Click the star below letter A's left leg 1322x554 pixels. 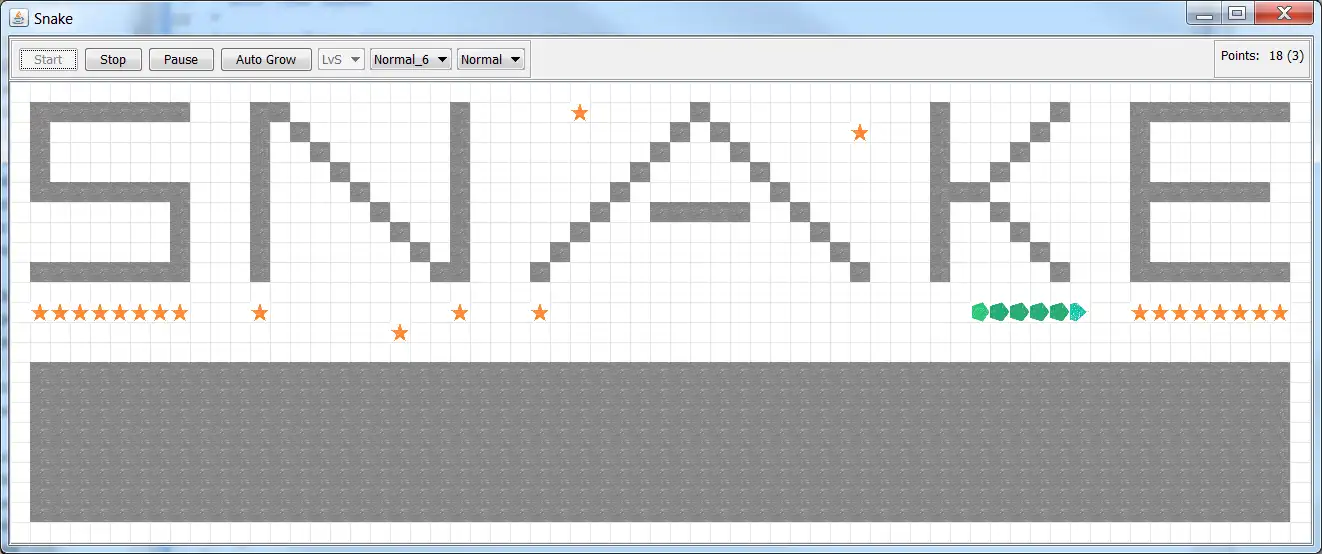click(x=540, y=312)
